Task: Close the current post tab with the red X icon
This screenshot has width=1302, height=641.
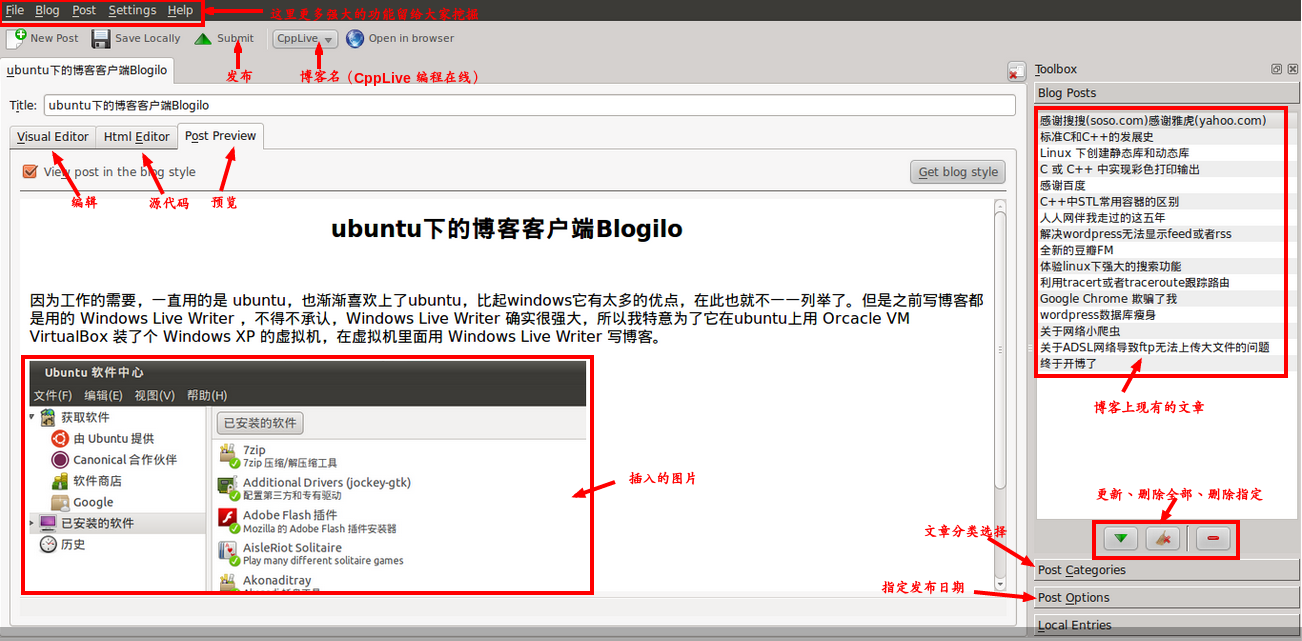Action: [1015, 72]
